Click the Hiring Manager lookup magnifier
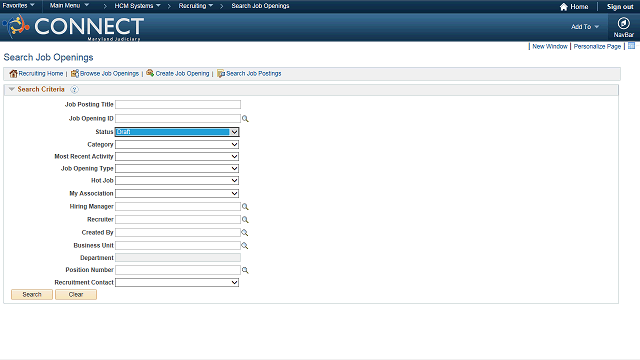The image size is (640, 360). [x=245, y=207]
